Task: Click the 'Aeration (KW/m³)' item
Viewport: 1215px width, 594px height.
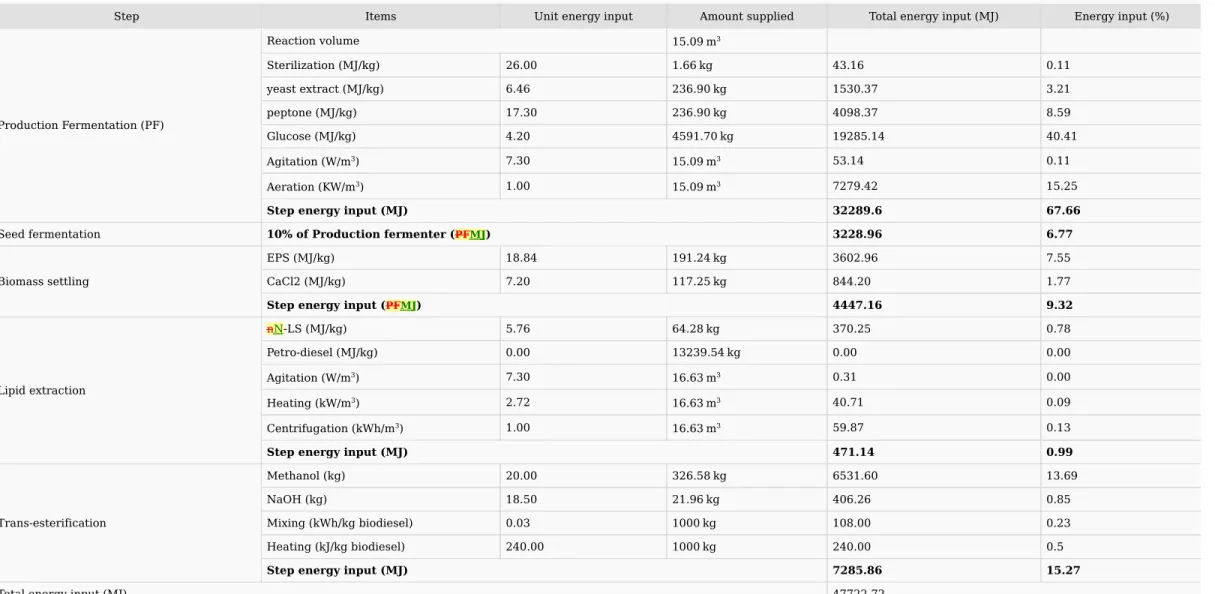Action: (315, 186)
